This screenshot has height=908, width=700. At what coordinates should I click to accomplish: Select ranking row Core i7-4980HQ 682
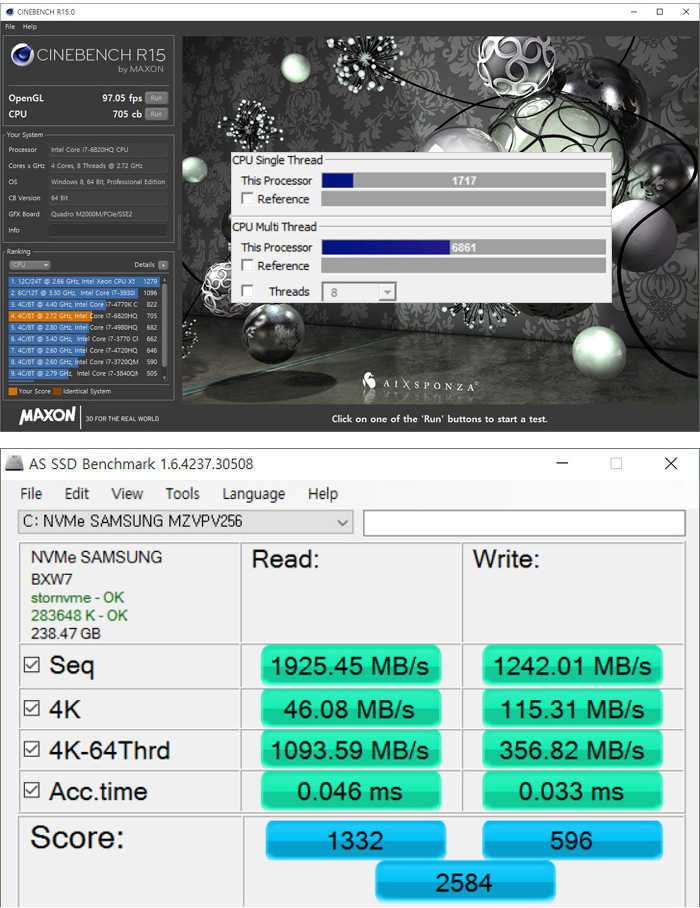pos(84,328)
